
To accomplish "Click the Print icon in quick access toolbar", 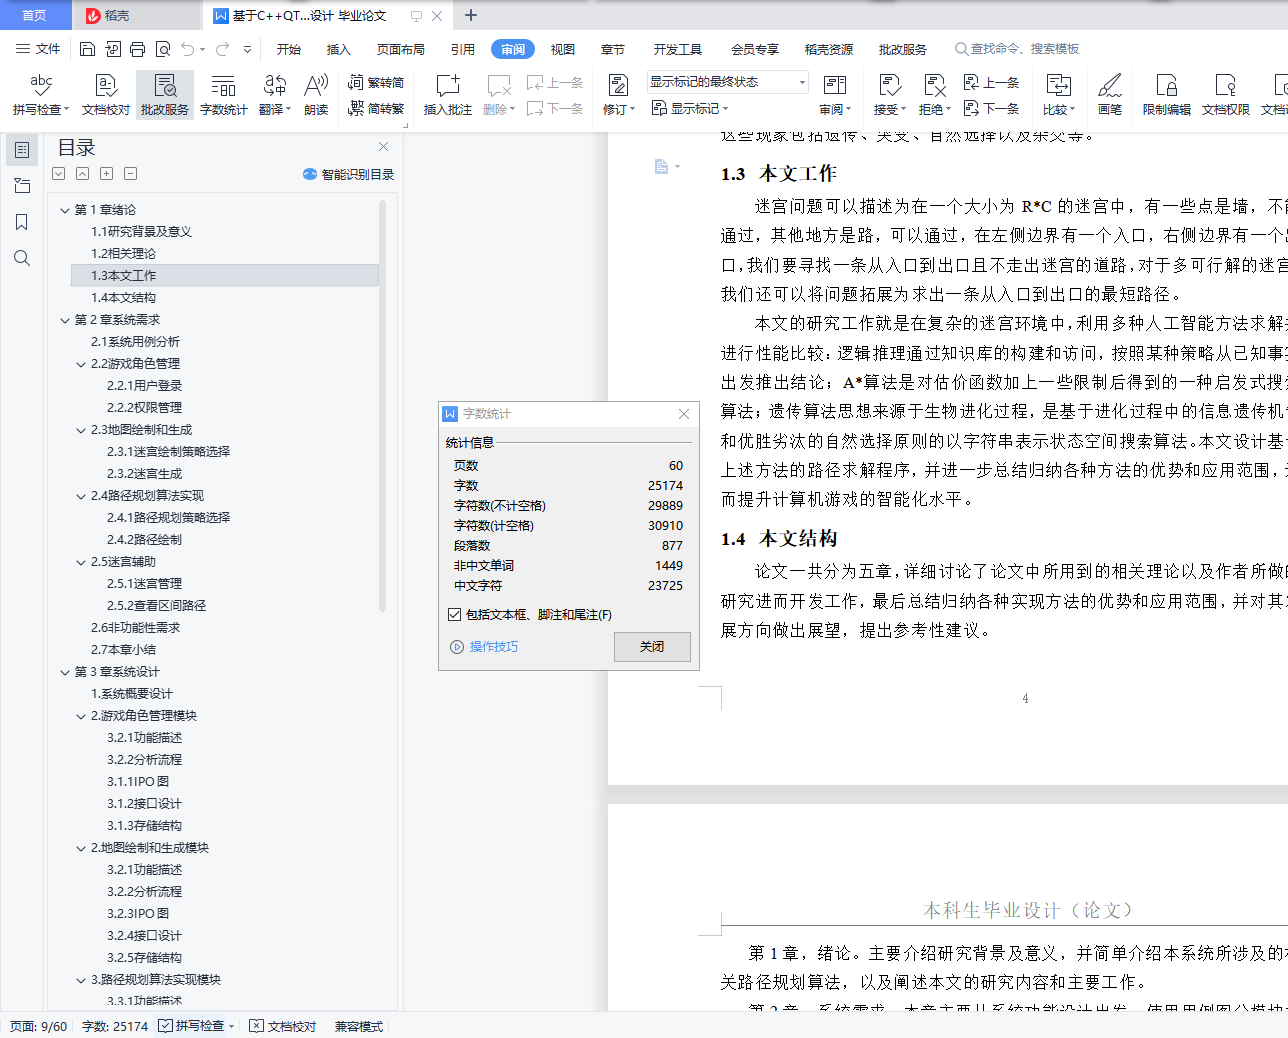I will click(x=138, y=49).
